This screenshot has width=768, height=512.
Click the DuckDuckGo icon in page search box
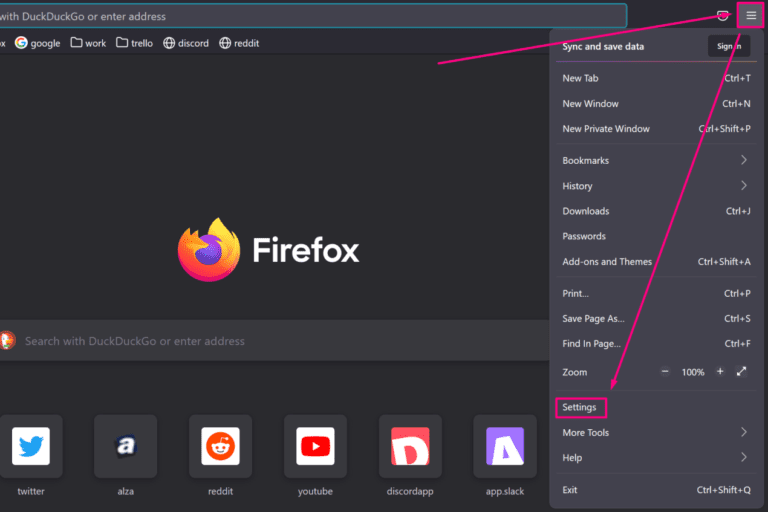tap(7, 341)
